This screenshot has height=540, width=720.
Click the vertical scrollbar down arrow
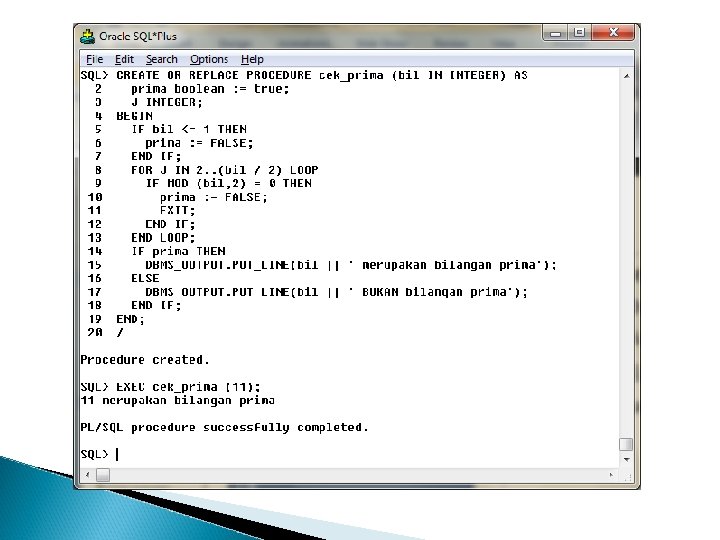pos(626,460)
